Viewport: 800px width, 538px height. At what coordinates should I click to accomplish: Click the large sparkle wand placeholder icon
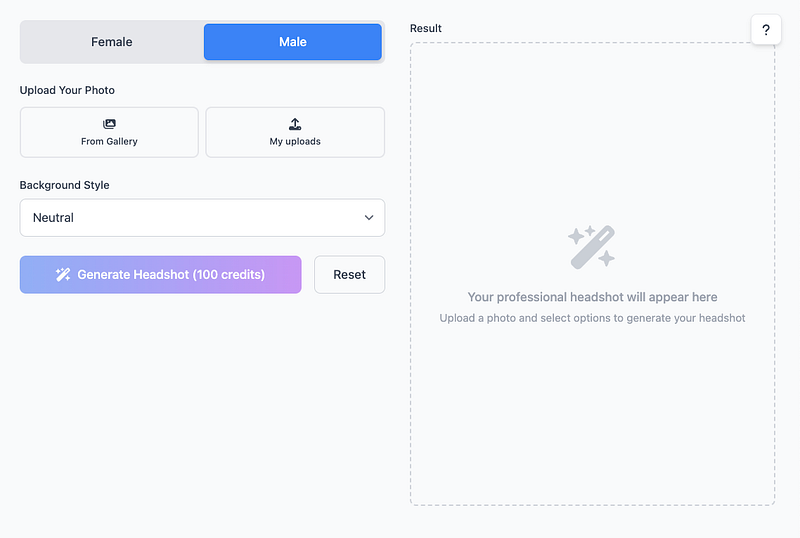click(x=592, y=247)
